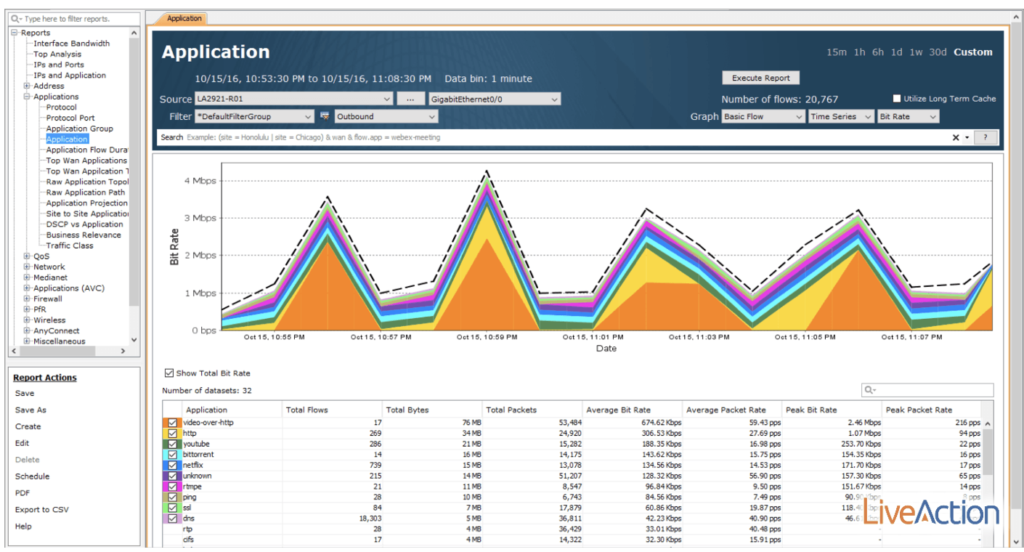The height and width of the screenshot is (552, 1024).
Task: Enable Utilize Long Term Cache checkbox
Action: [897, 99]
